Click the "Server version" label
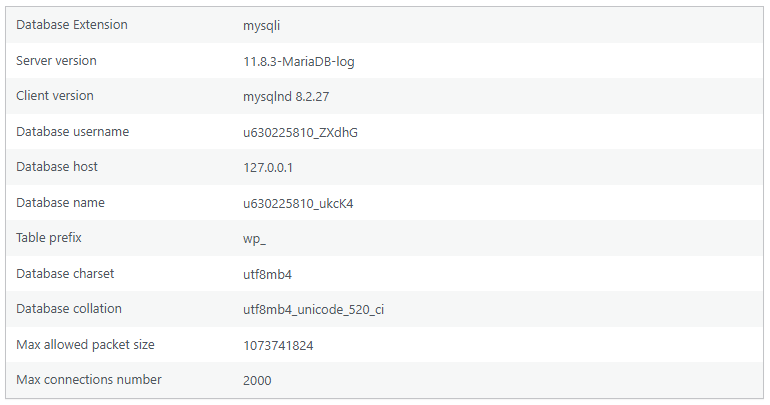 pyautogui.click(x=57, y=61)
